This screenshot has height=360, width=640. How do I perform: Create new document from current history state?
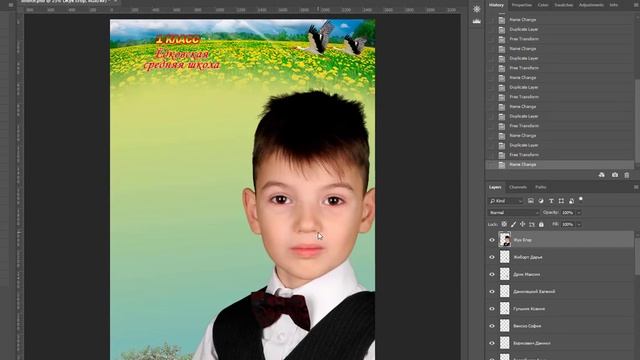[x=602, y=175]
